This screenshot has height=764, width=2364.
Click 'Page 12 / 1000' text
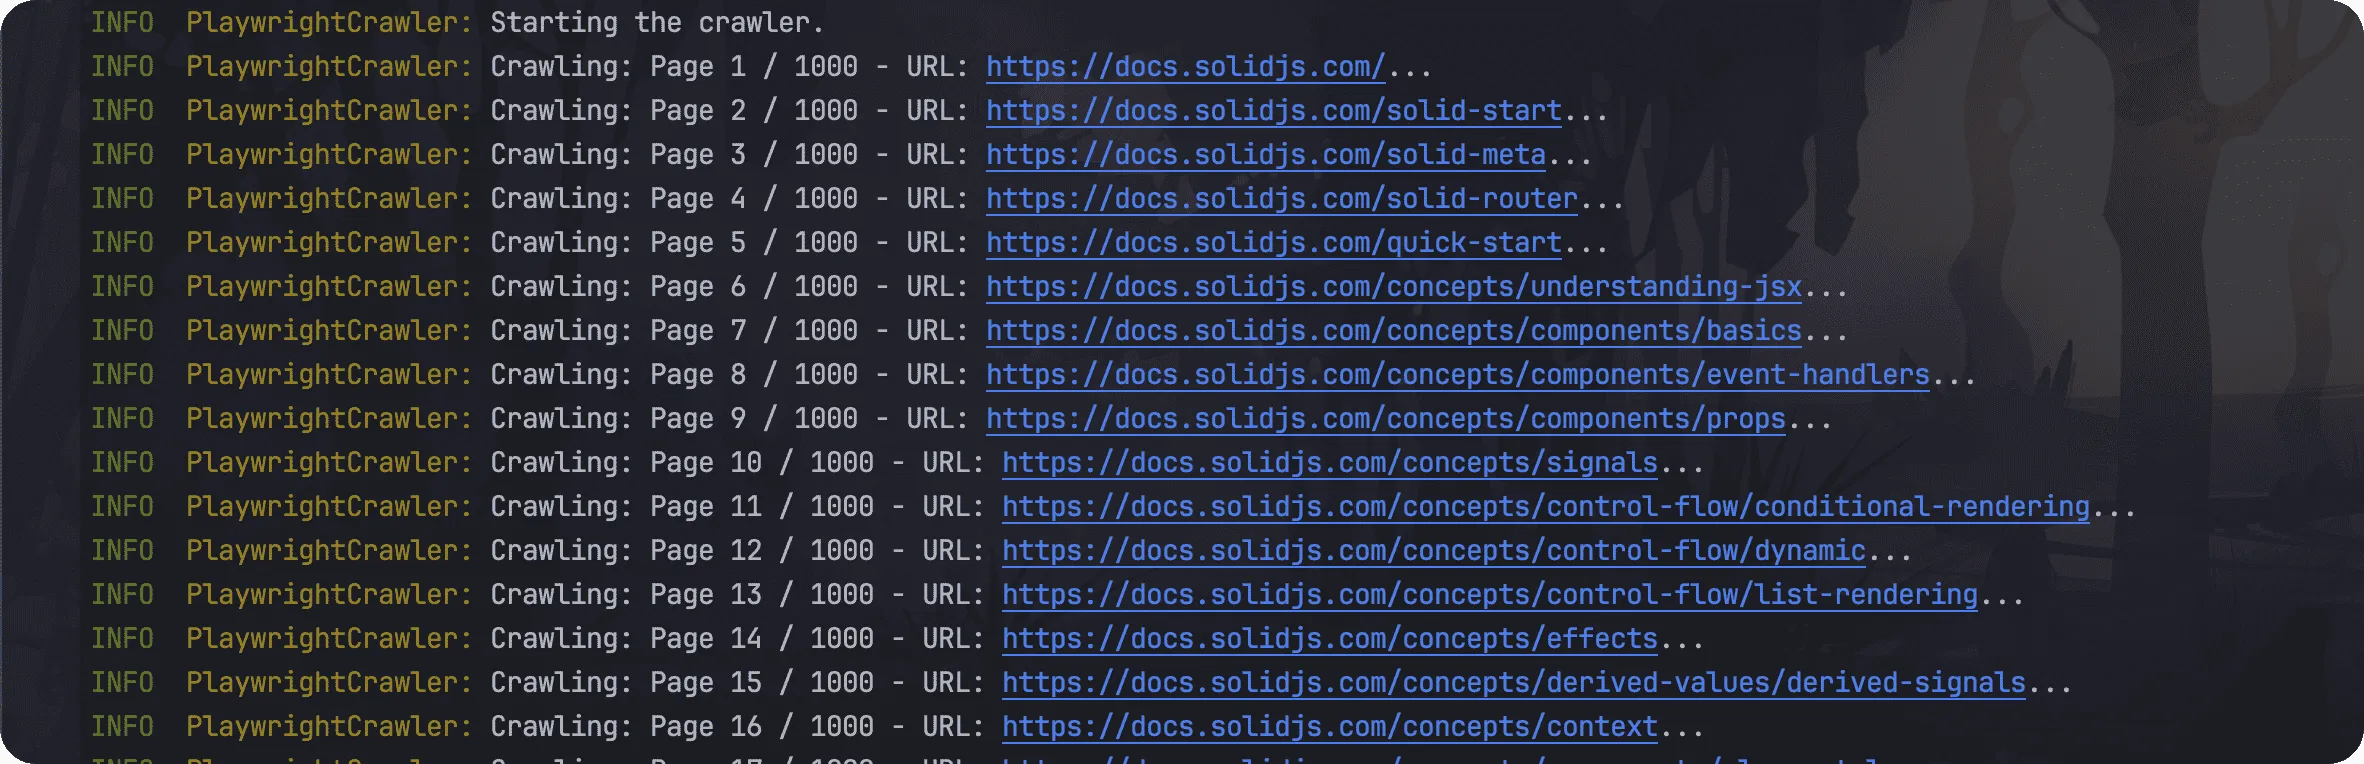point(762,551)
